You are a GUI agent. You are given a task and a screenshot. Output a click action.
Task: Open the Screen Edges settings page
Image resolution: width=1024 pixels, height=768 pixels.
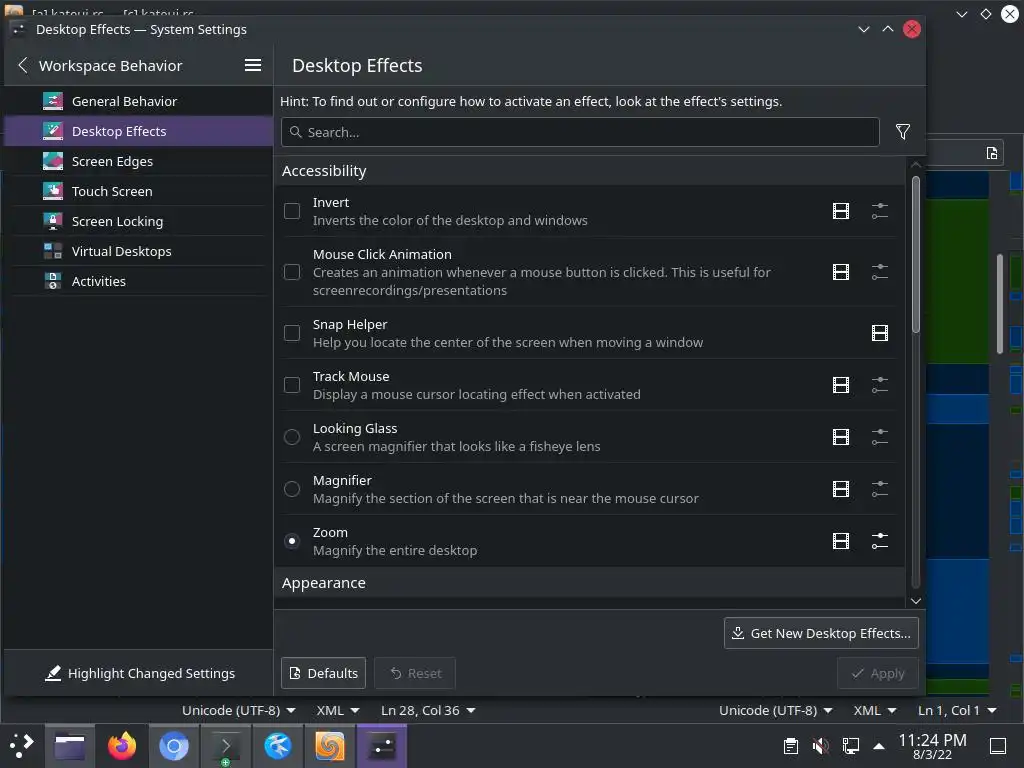point(138,161)
